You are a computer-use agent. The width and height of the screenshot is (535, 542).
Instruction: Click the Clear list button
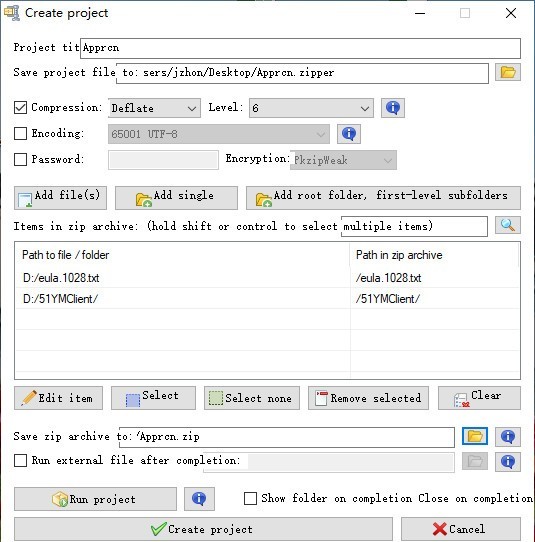tap(479, 398)
